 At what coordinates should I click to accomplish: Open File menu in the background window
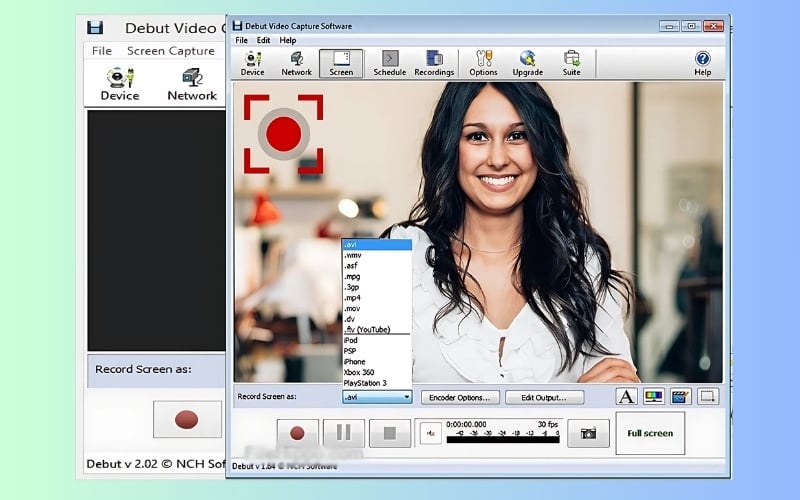click(x=102, y=51)
